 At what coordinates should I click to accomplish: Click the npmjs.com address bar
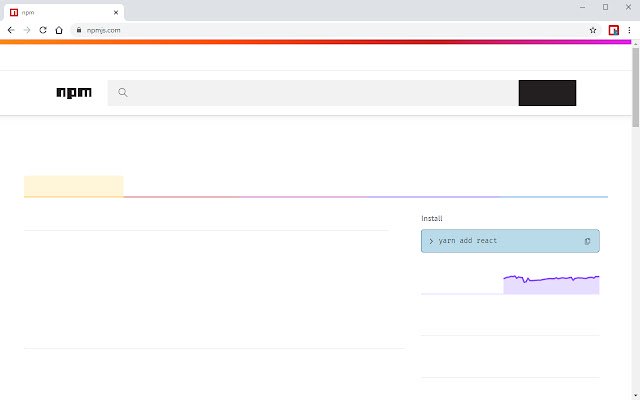[x=335, y=30]
